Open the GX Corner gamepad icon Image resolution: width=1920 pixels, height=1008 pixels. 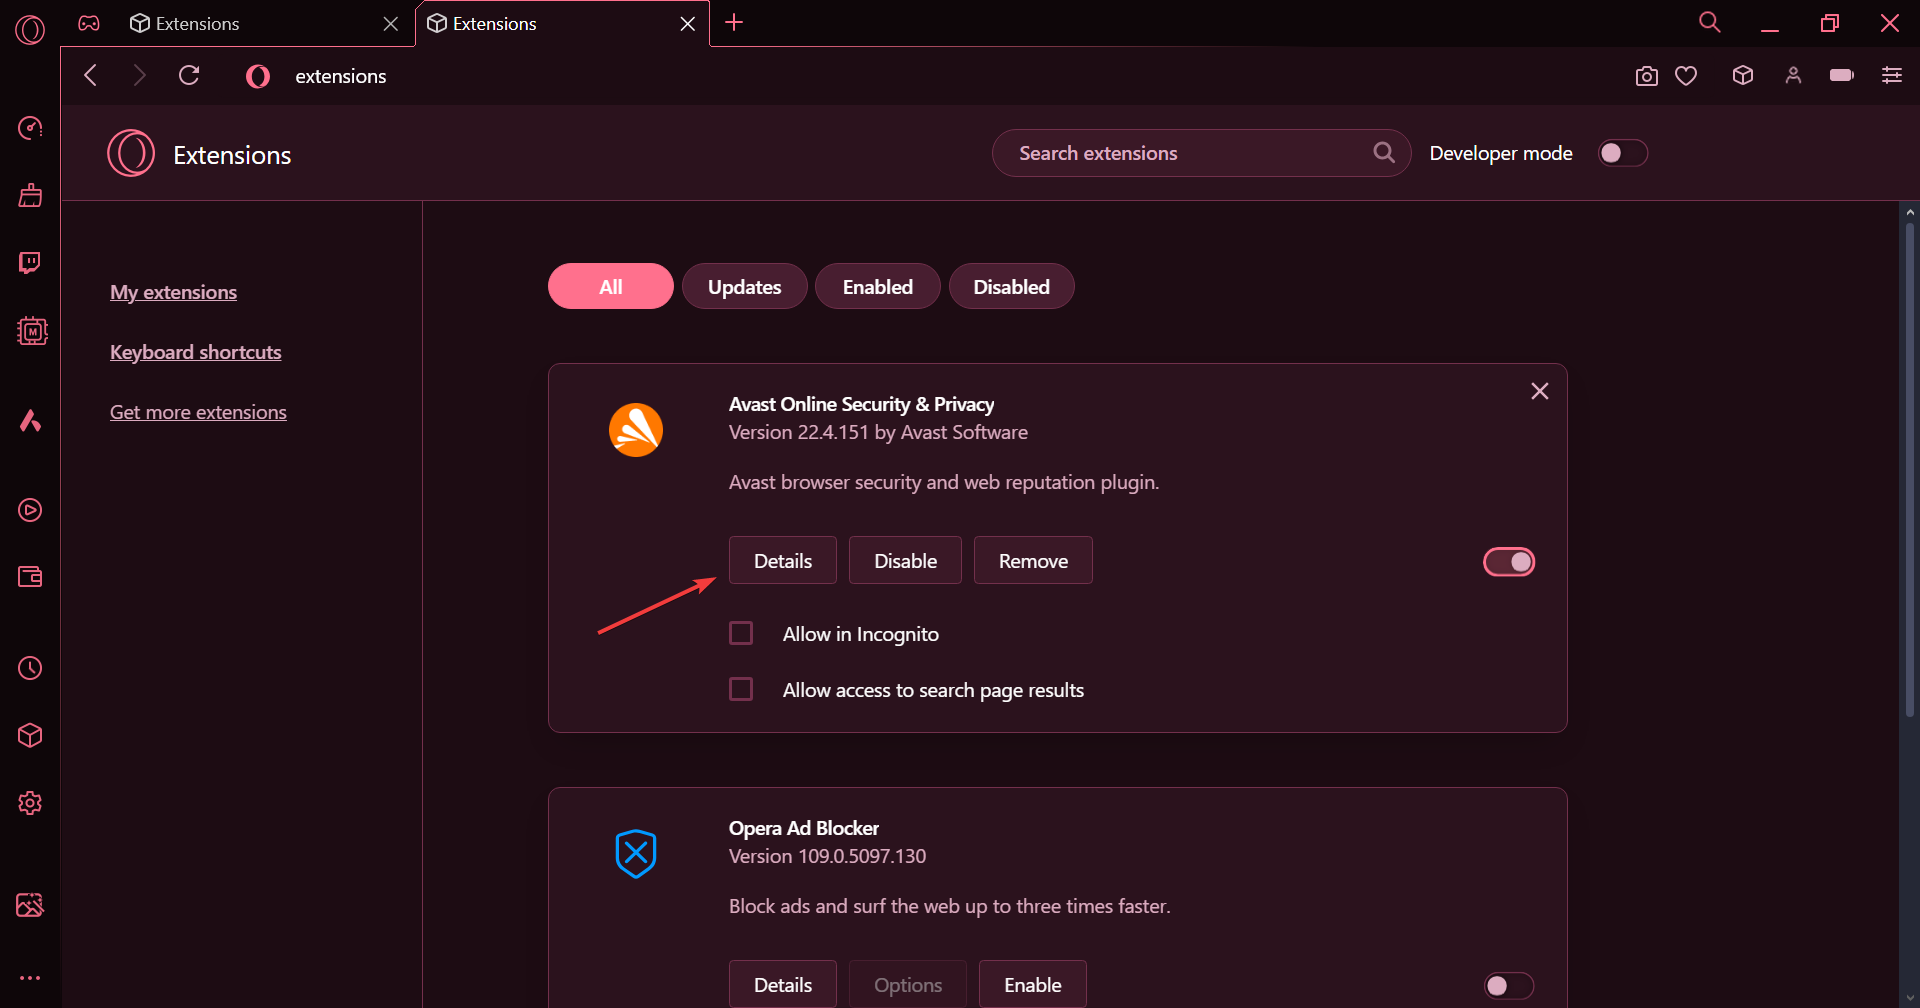(x=89, y=23)
